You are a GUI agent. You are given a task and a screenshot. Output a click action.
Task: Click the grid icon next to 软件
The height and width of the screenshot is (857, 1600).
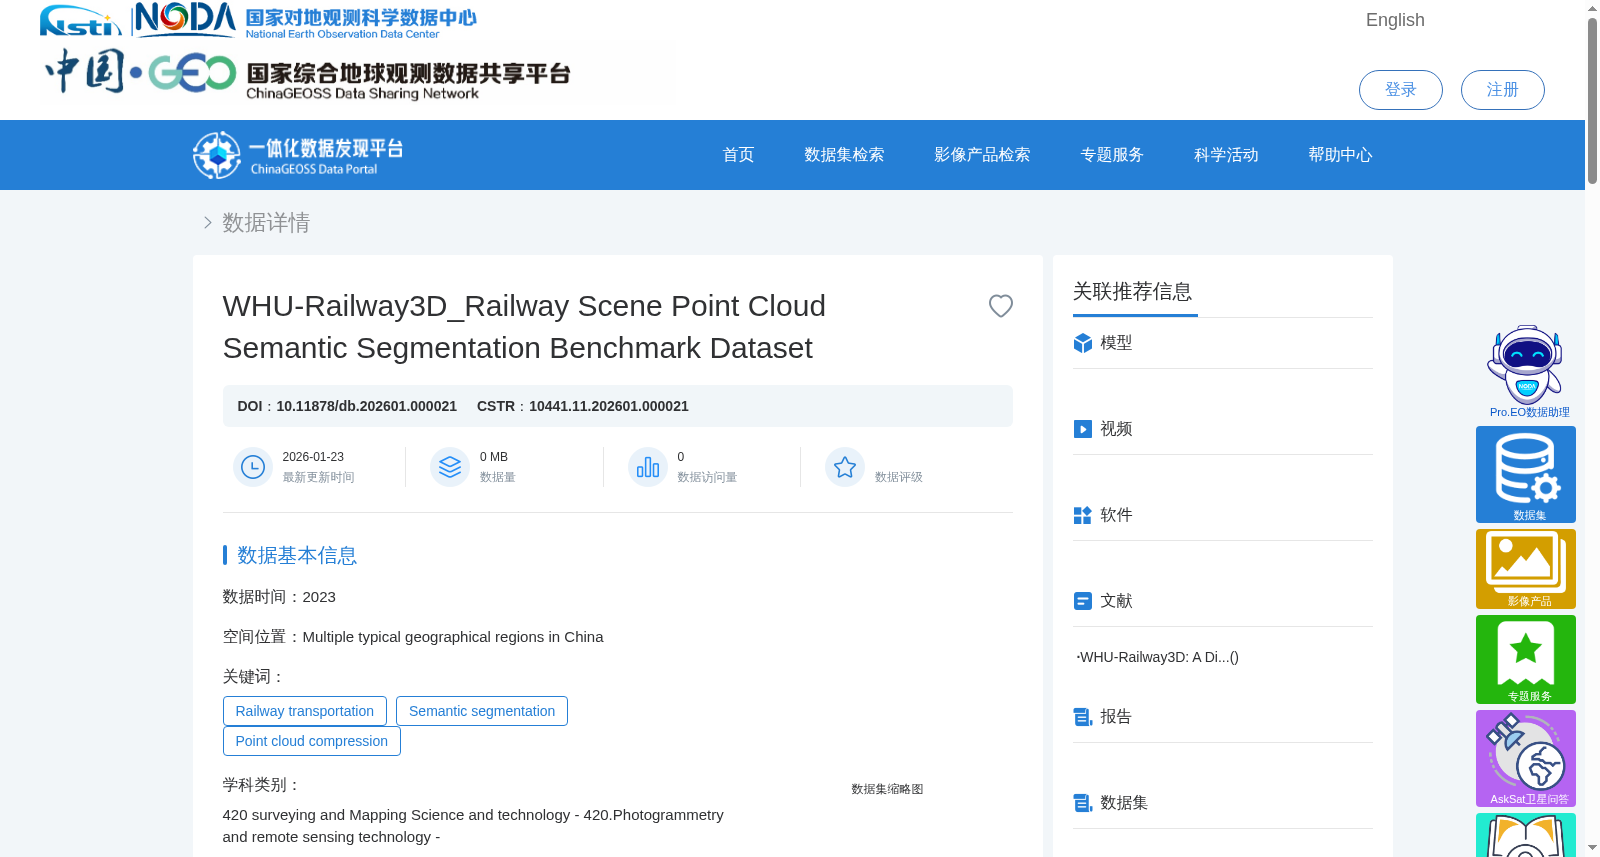[x=1083, y=515]
